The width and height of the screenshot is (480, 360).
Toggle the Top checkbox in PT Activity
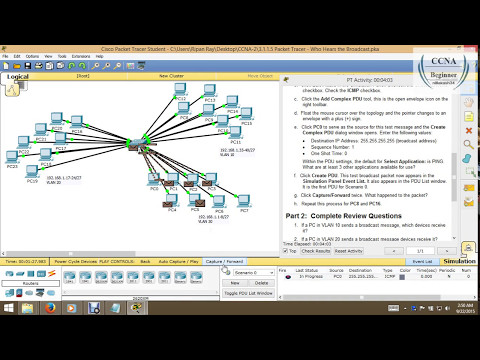(x=285, y=251)
